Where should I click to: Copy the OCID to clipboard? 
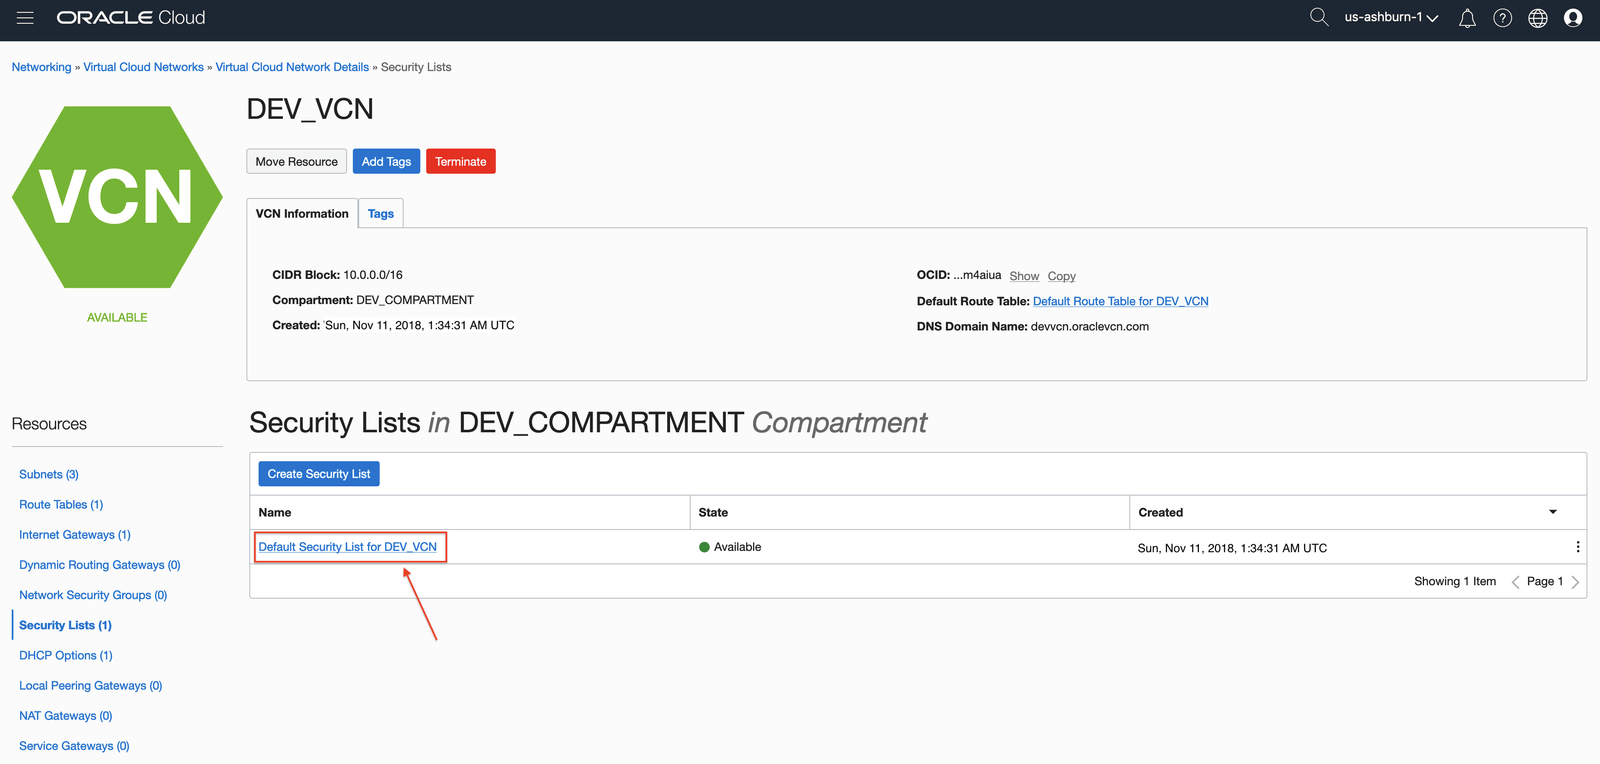(x=1061, y=276)
